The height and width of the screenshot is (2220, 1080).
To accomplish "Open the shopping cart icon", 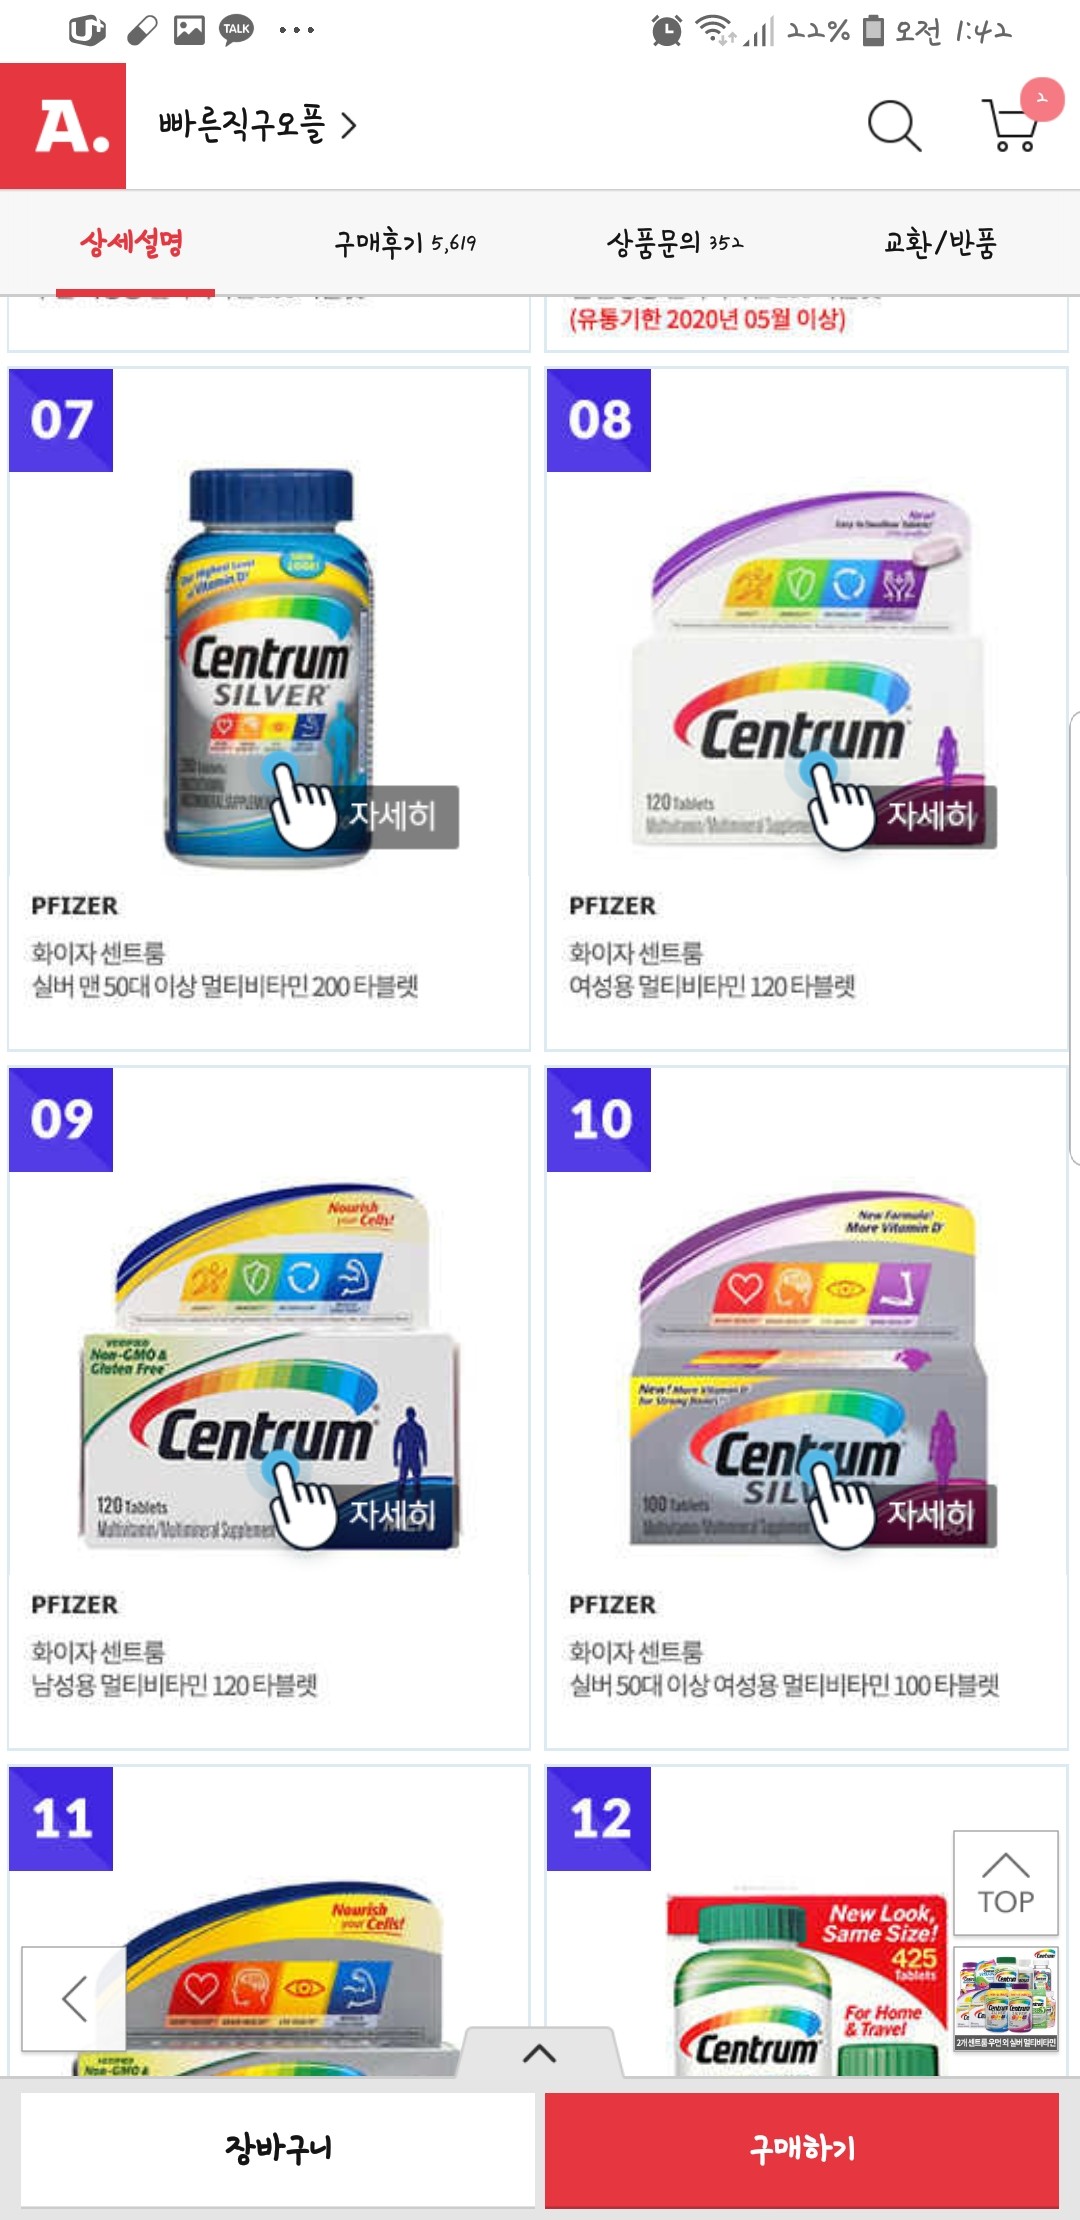I will tap(1010, 125).
